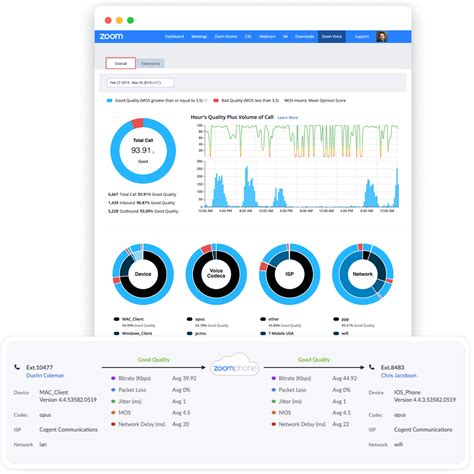Click the 'lan' network value

click(43, 444)
